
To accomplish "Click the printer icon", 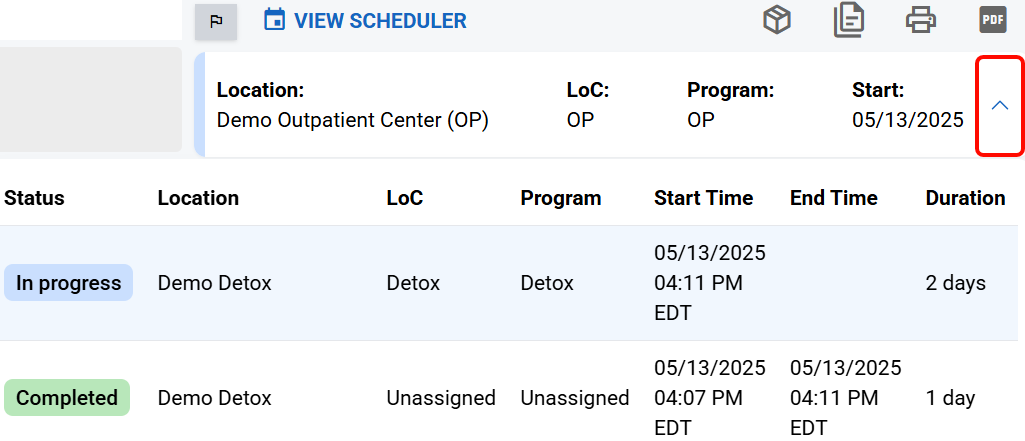I will coord(920,20).
